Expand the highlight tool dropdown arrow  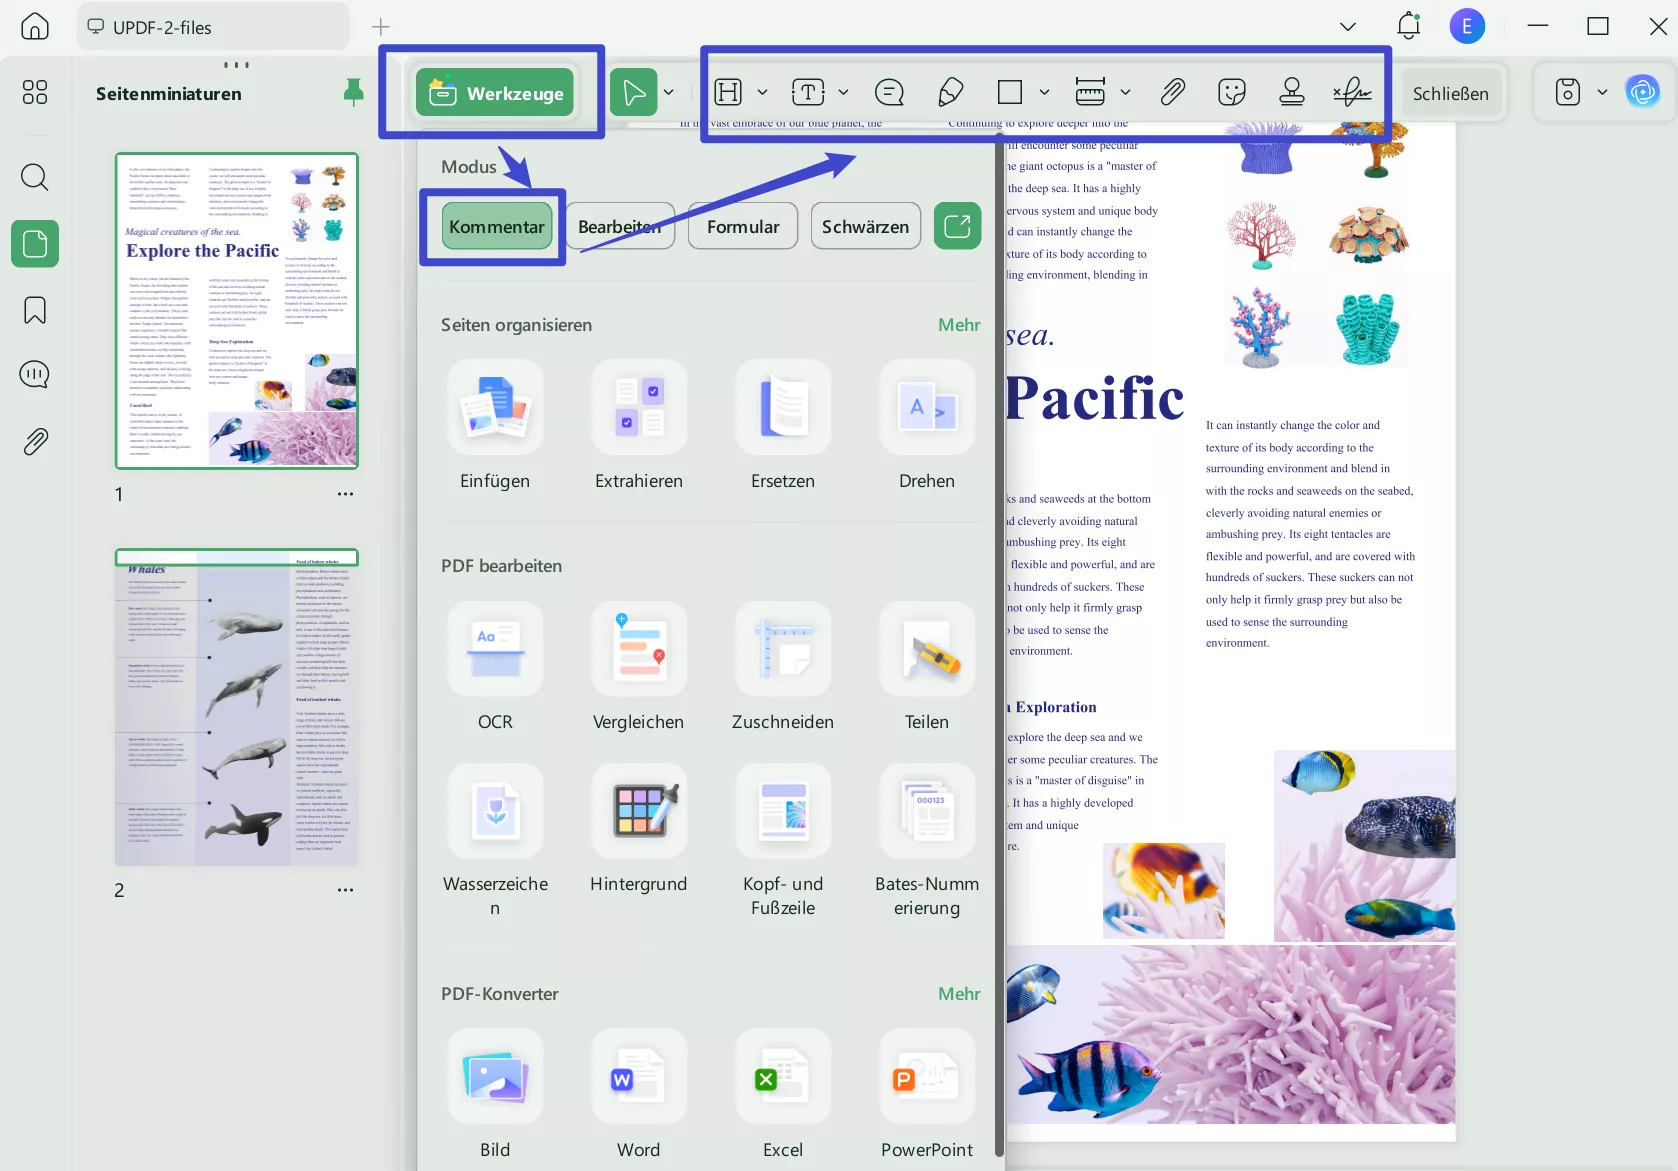coord(762,93)
